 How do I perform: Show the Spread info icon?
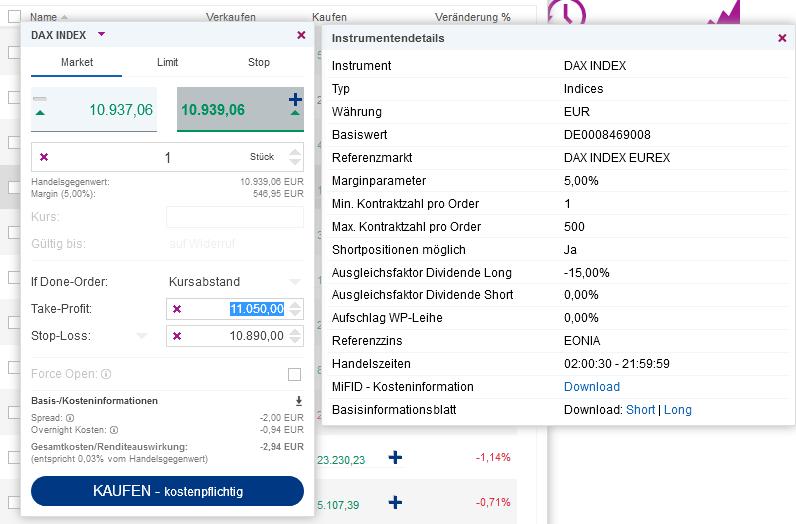click(70, 418)
